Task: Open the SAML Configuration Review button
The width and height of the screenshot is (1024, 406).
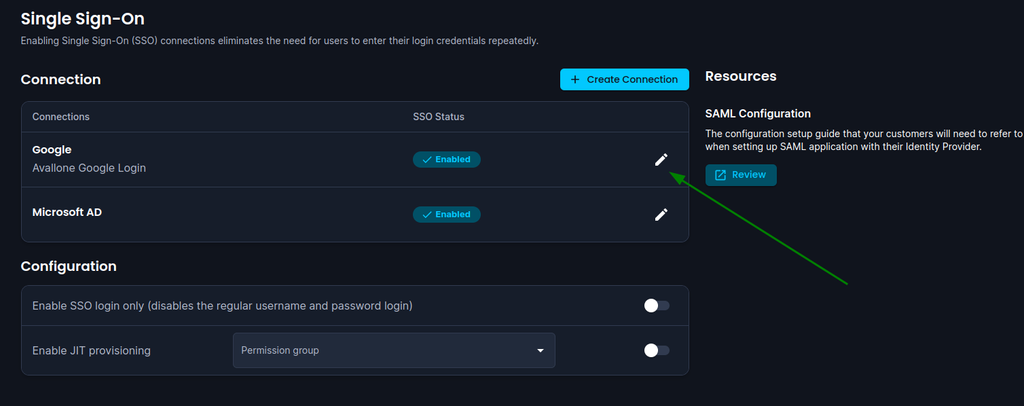Action: coord(741,175)
